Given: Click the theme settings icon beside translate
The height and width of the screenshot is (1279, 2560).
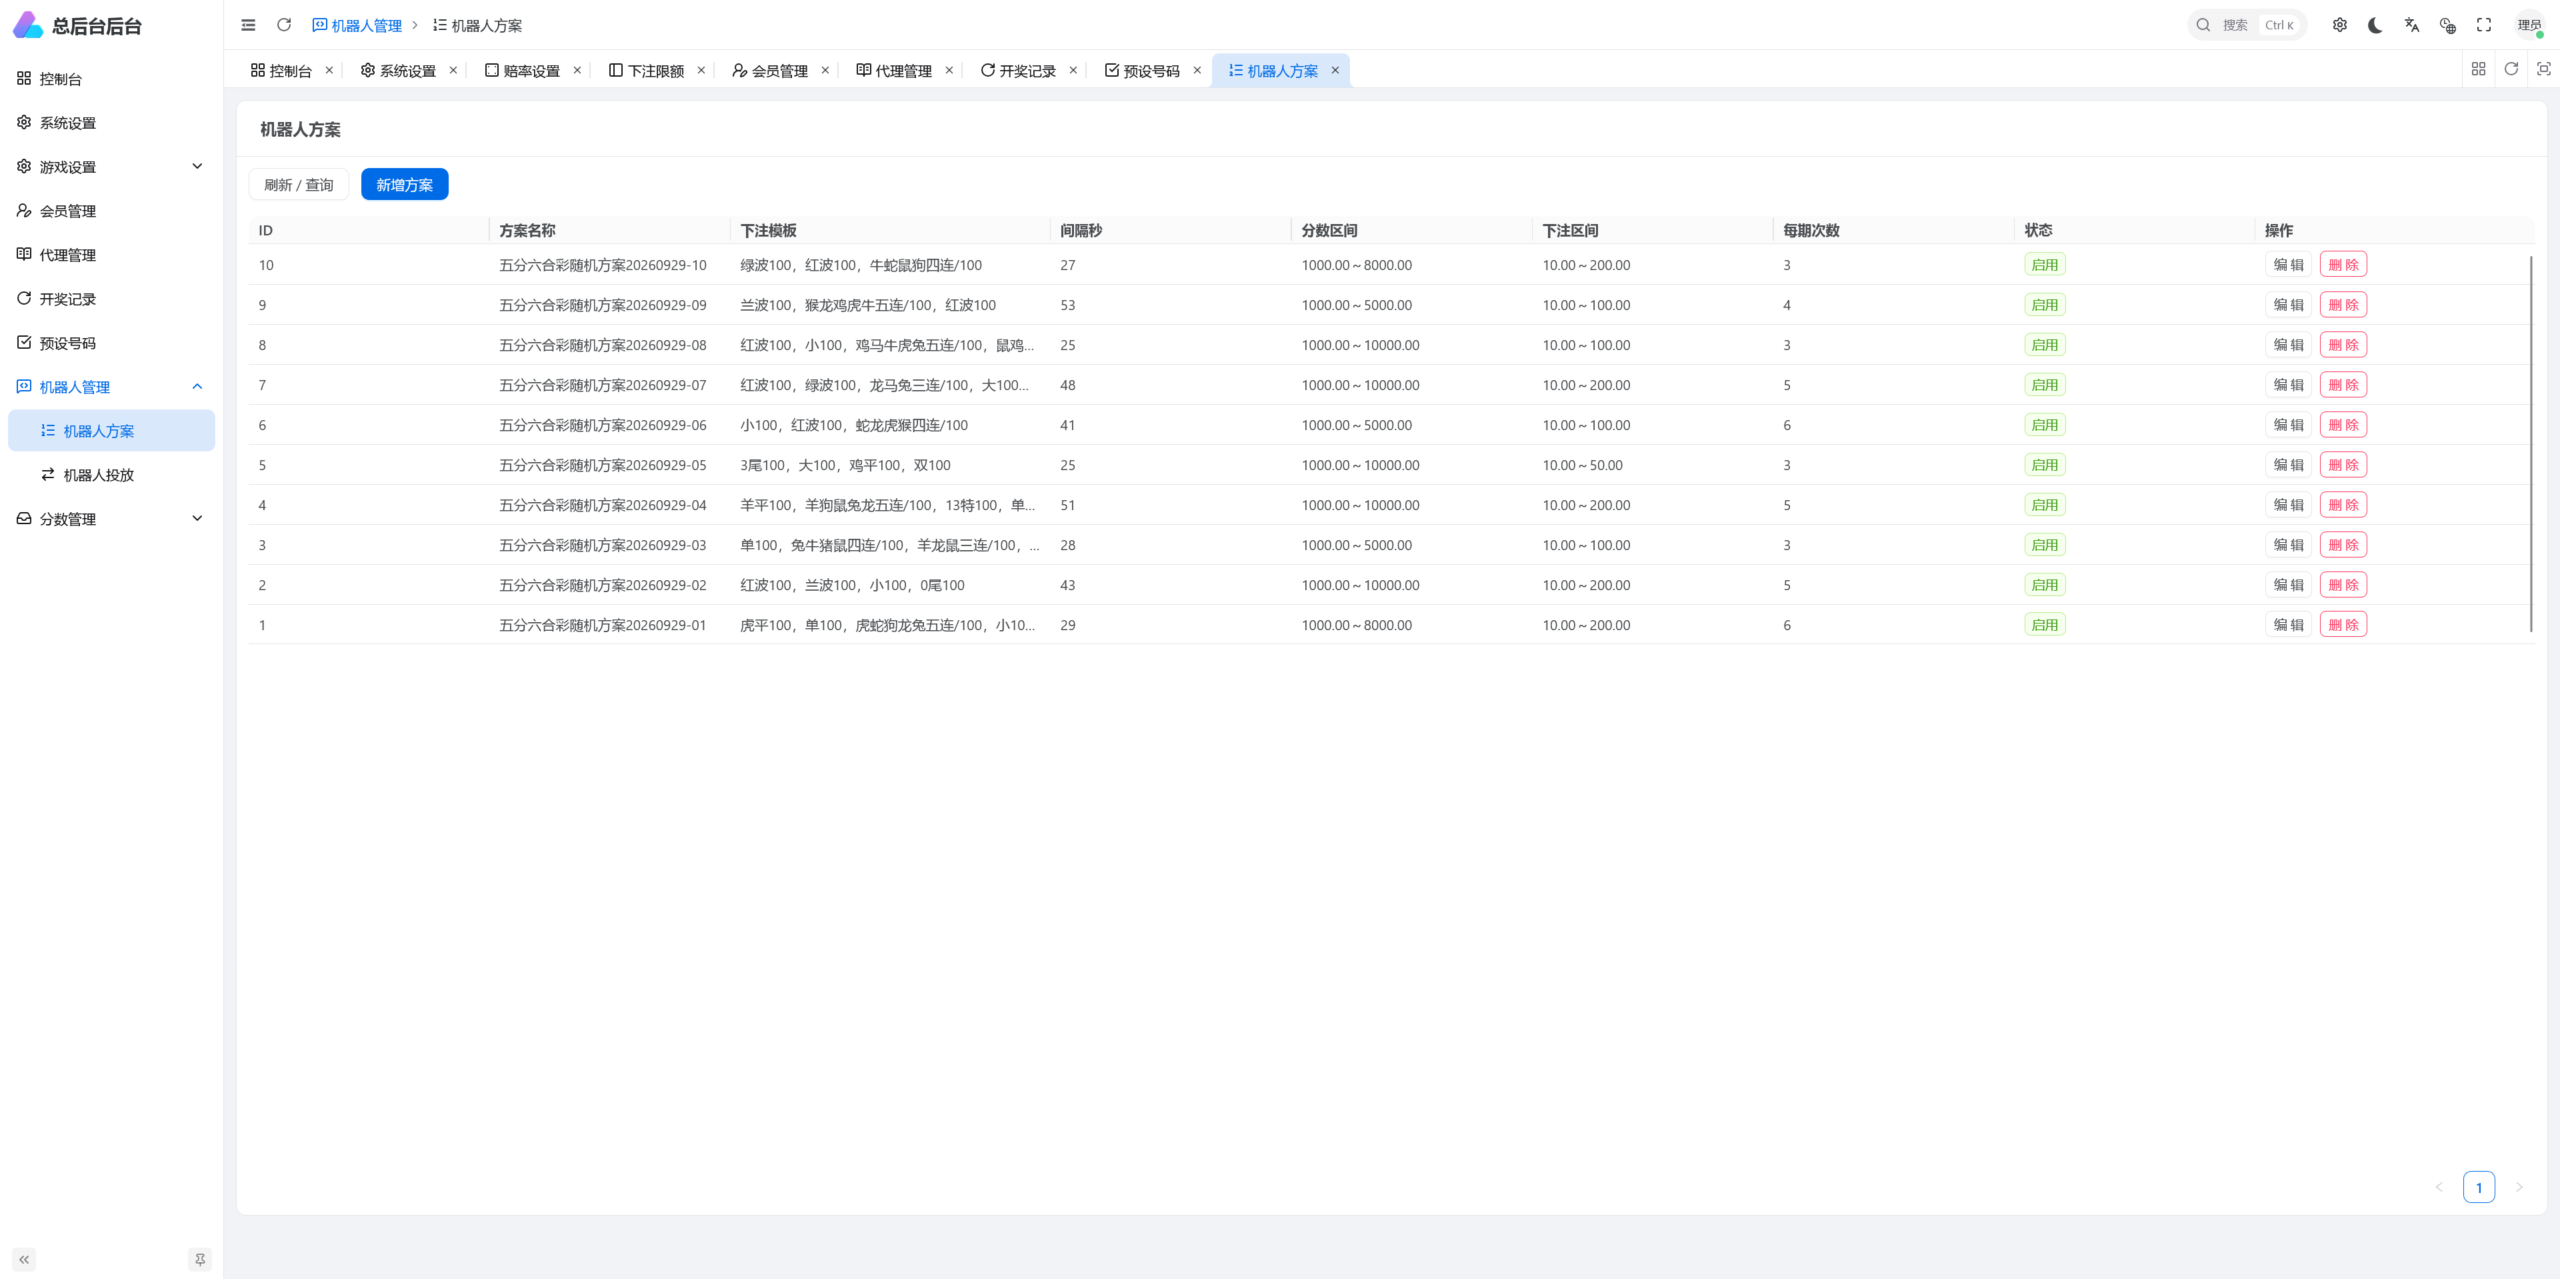Looking at the screenshot, I should 2448,25.
